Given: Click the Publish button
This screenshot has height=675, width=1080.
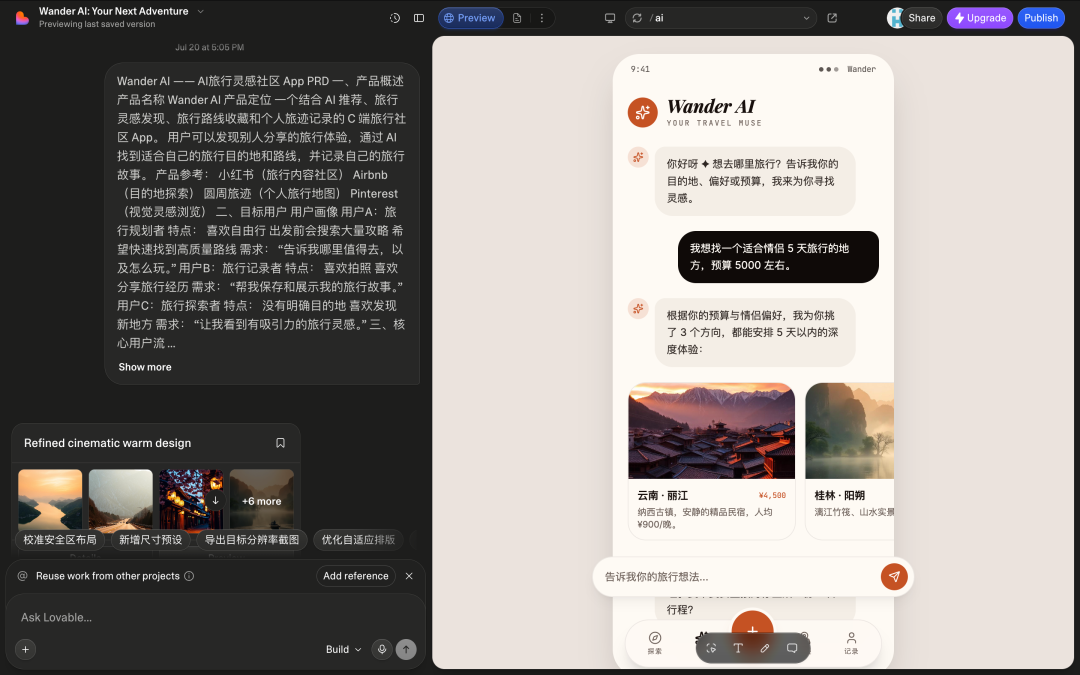Looking at the screenshot, I should [1041, 18].
